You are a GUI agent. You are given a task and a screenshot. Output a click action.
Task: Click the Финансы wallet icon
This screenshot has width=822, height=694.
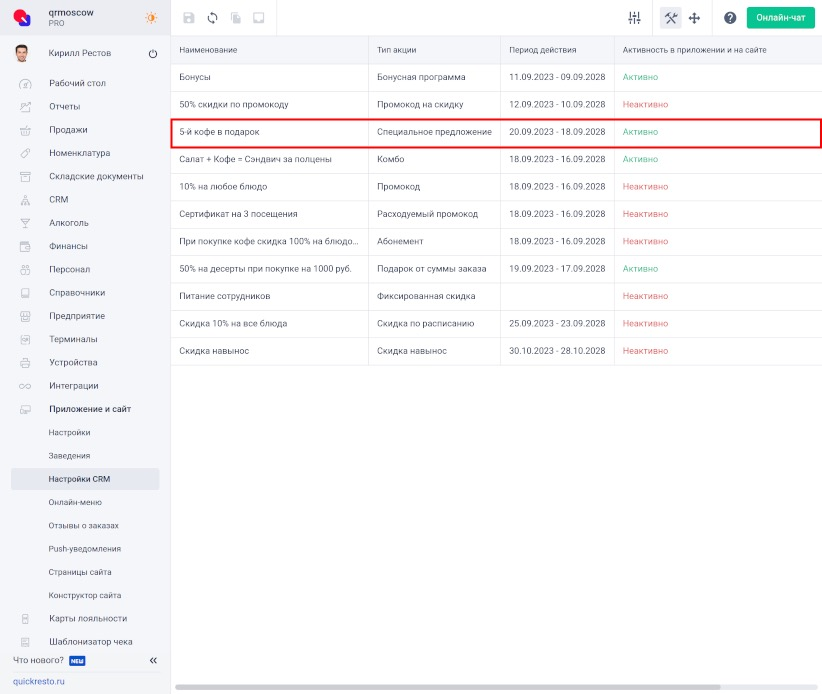click(x=25, y=246)
